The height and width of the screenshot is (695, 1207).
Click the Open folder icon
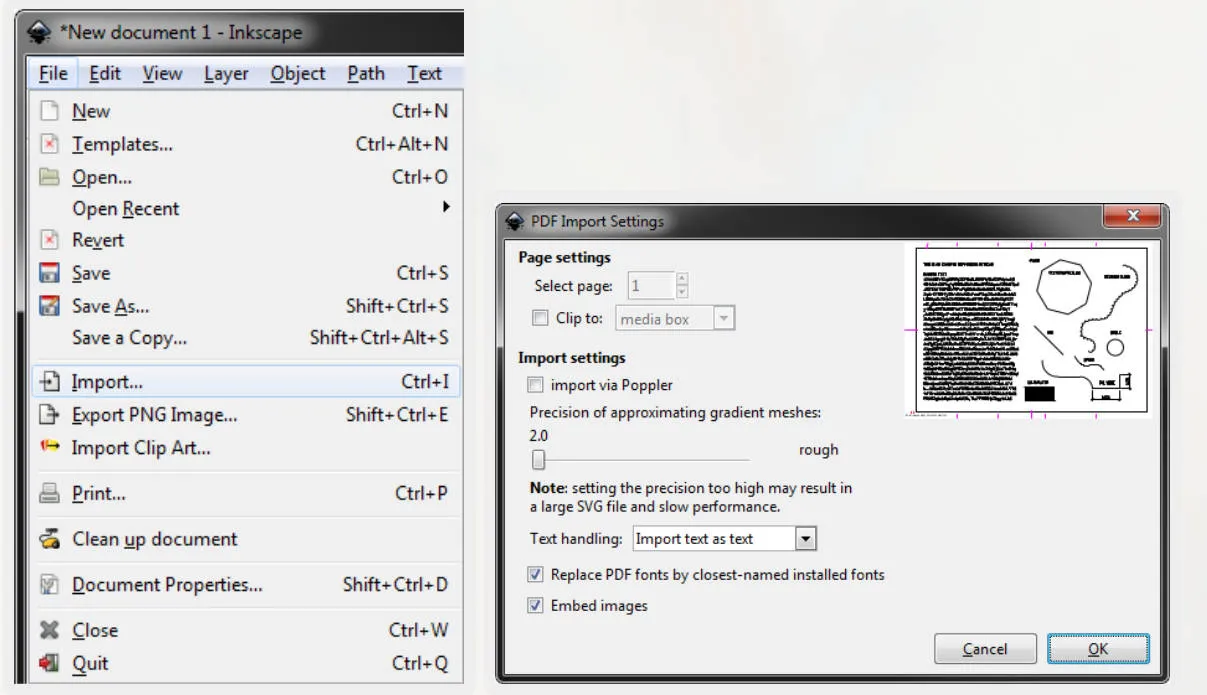tap(50, 175)
